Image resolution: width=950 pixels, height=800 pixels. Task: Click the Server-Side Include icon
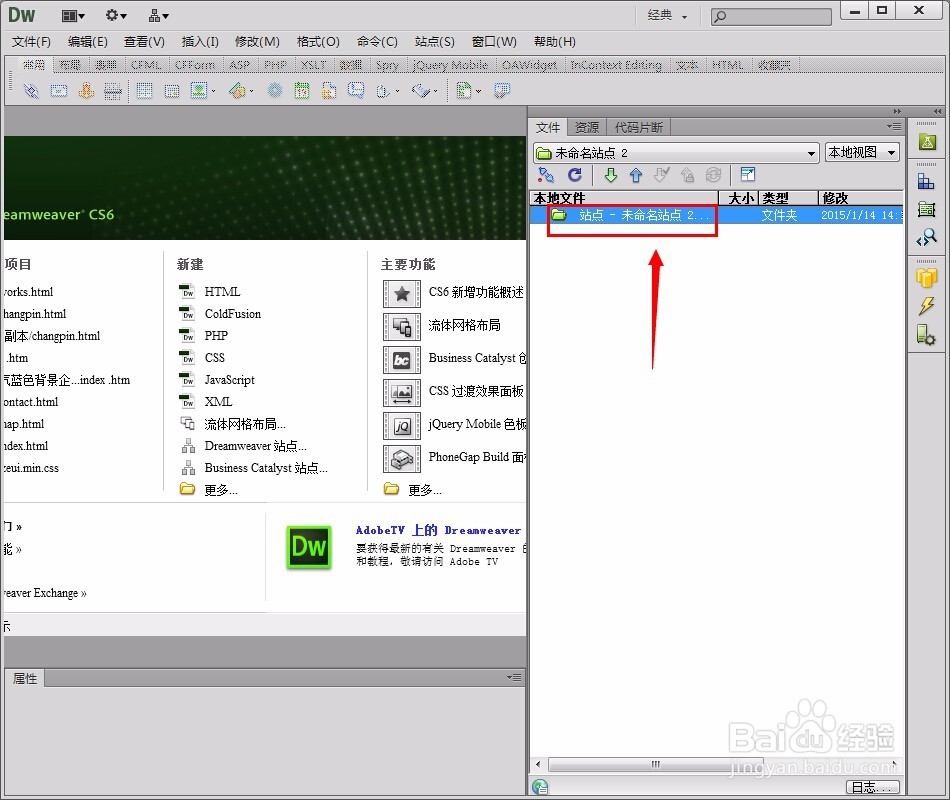(329, 91)
